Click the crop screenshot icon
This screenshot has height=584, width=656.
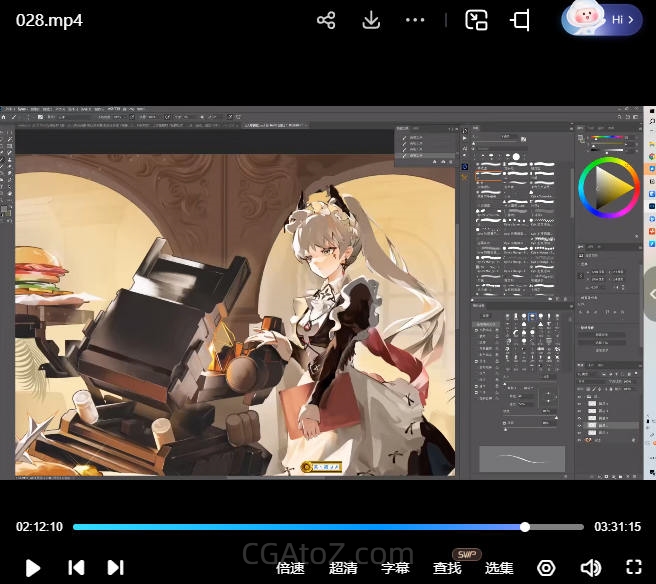(x=520, y=20)
